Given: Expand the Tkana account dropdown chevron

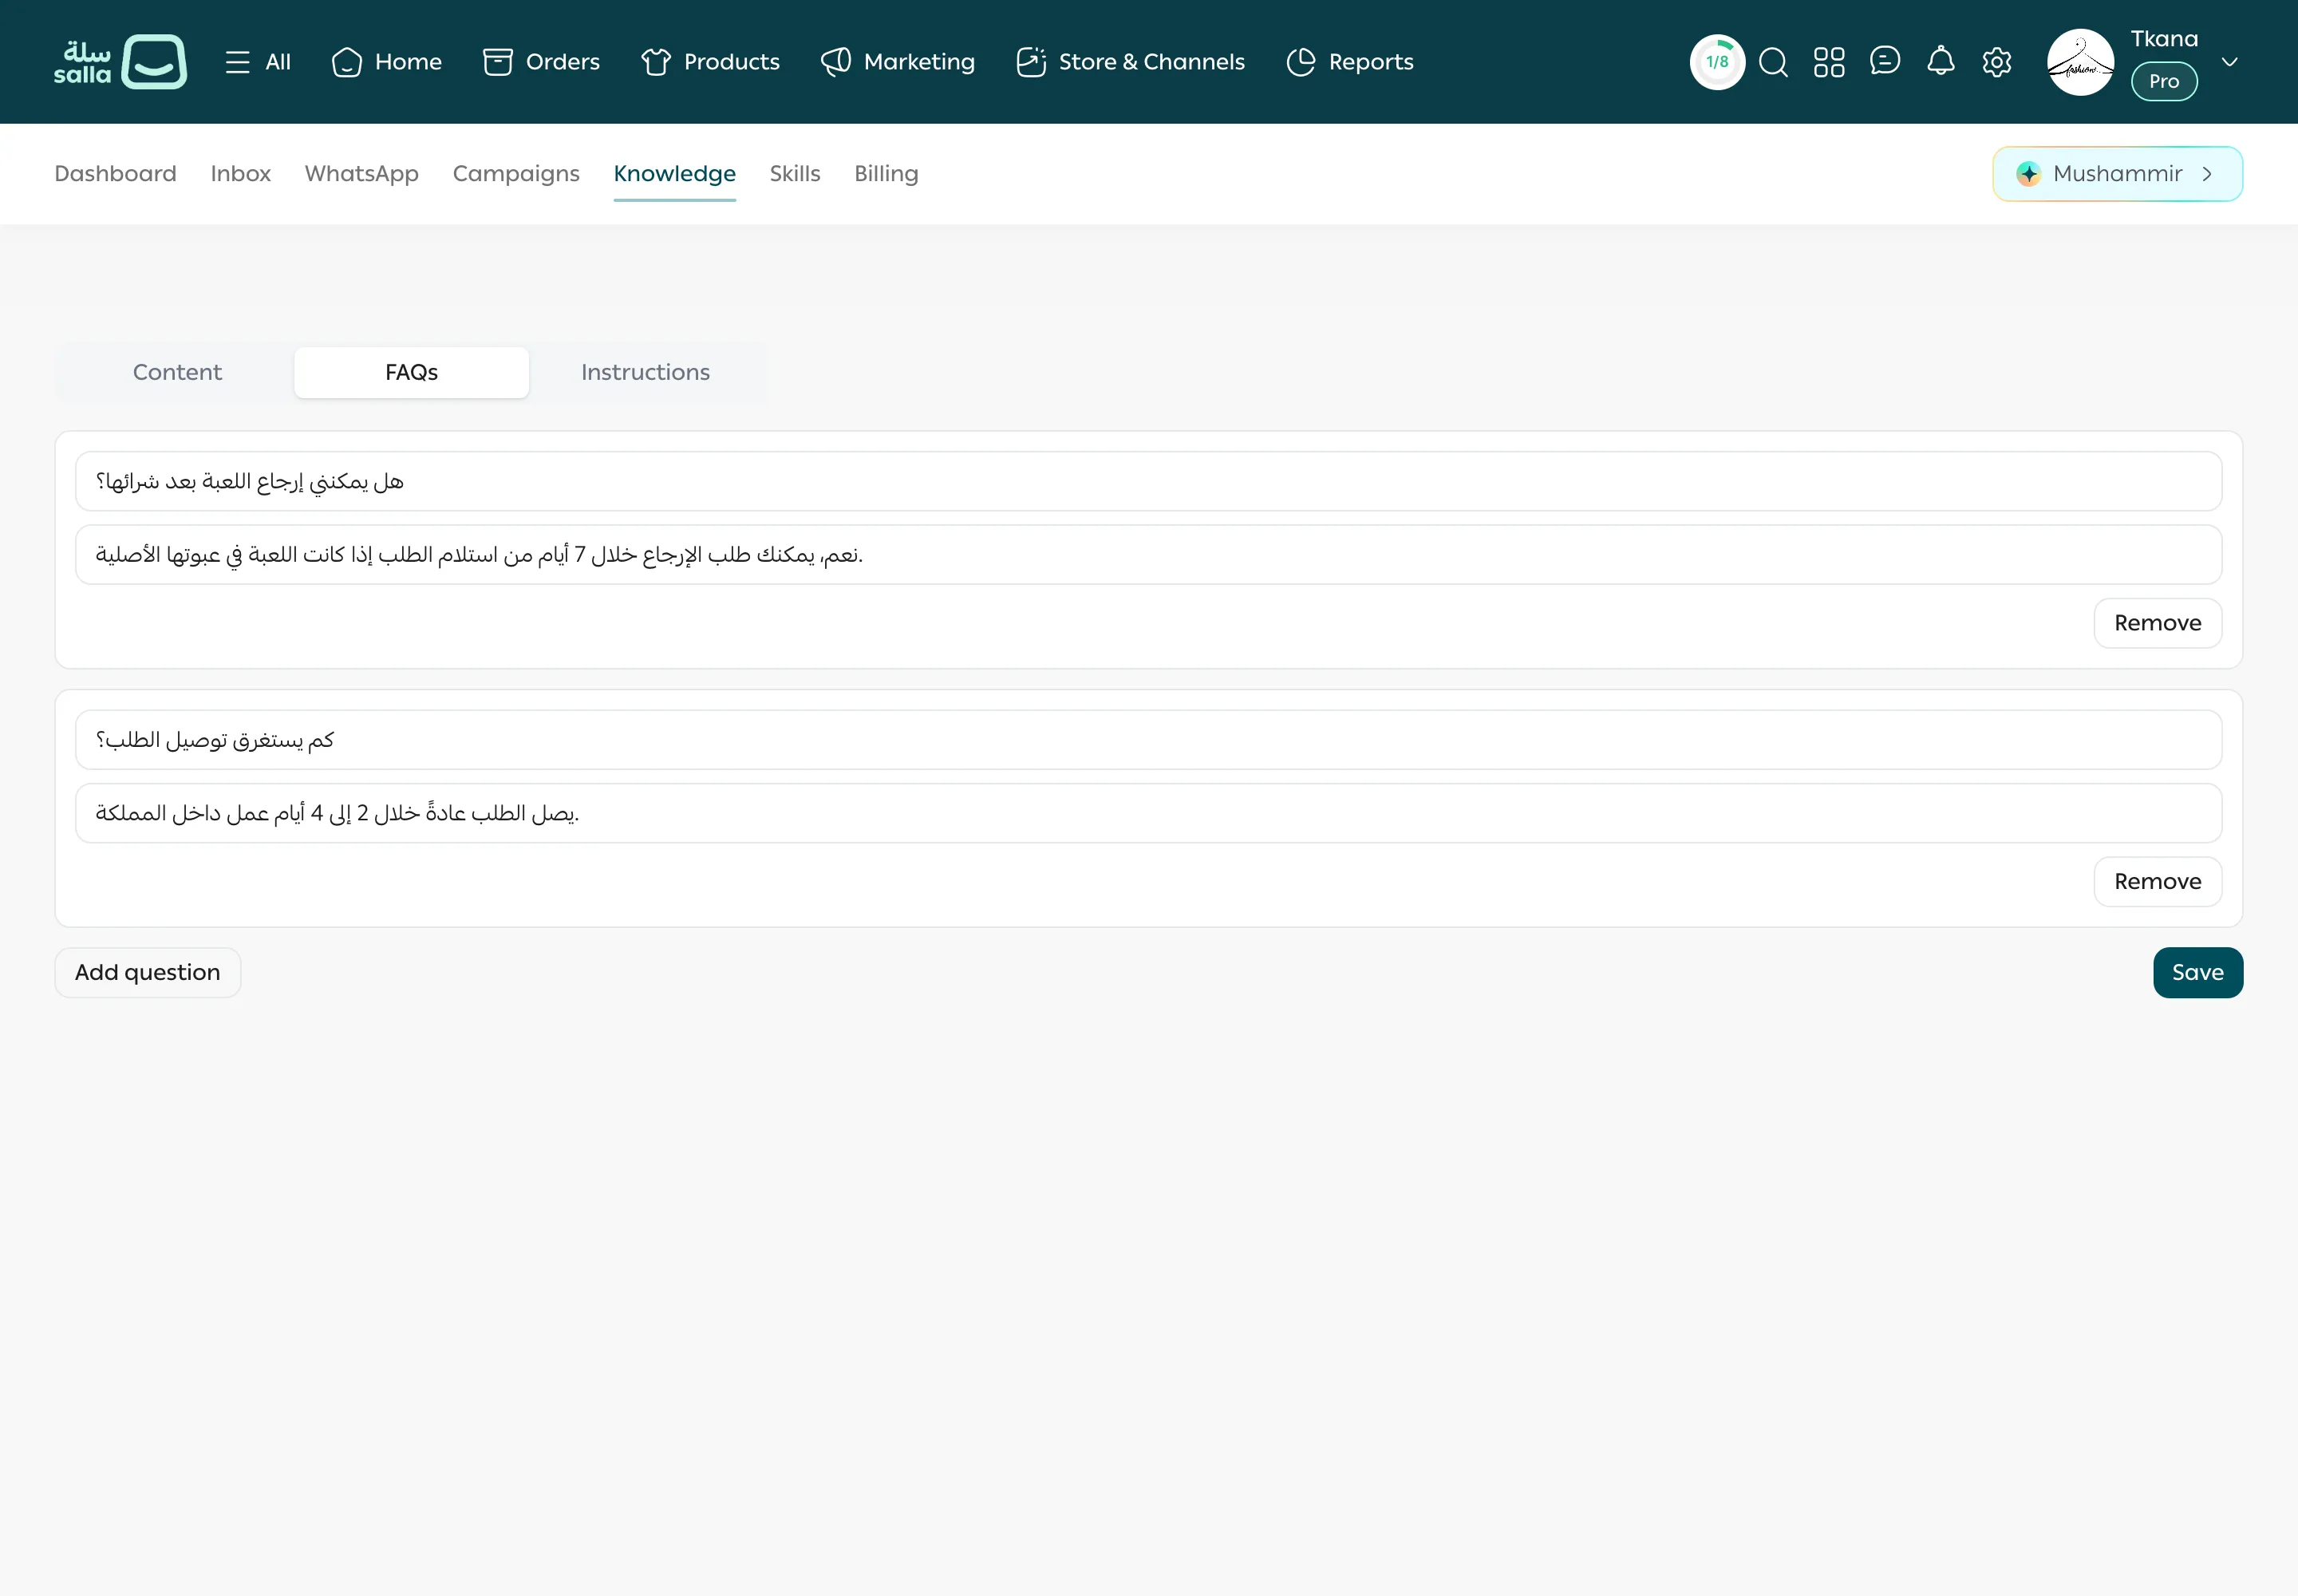Looking at the screenshot, I should coord(2229,62).
